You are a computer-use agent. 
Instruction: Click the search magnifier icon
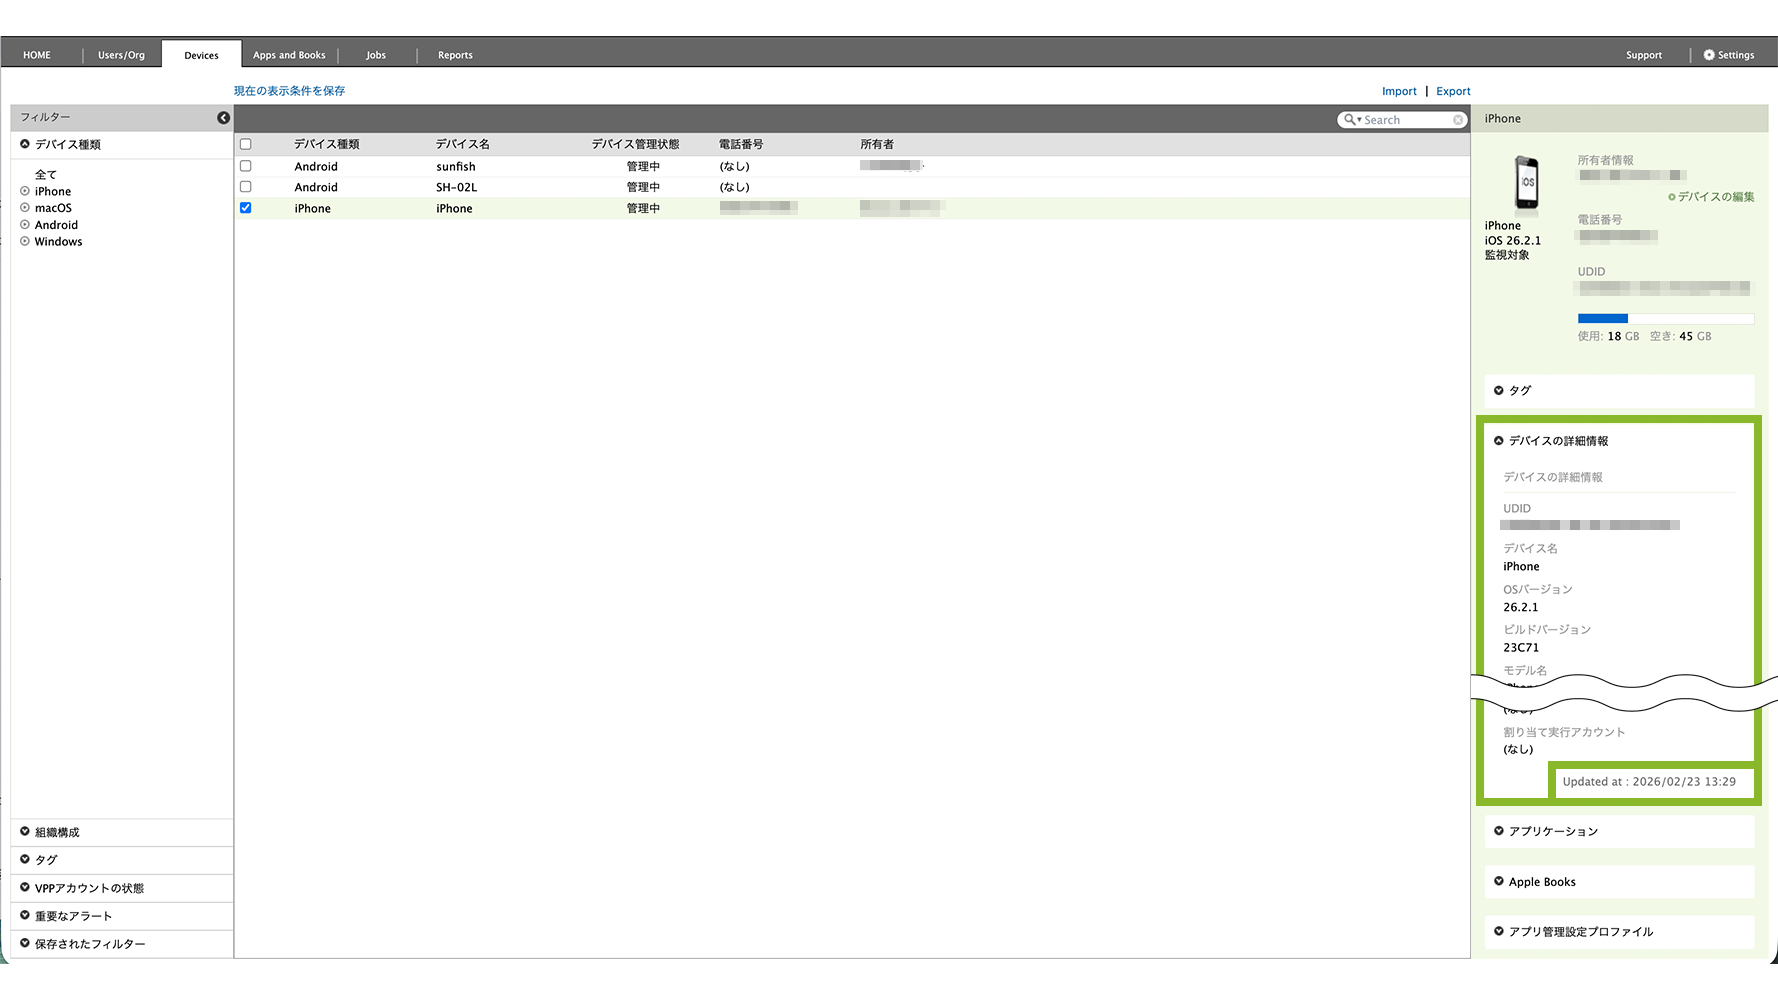tap(1350, 120)
